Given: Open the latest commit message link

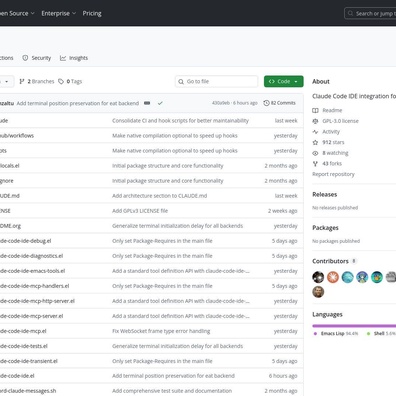Looking at the screenshot, I should tap(78, 103).
